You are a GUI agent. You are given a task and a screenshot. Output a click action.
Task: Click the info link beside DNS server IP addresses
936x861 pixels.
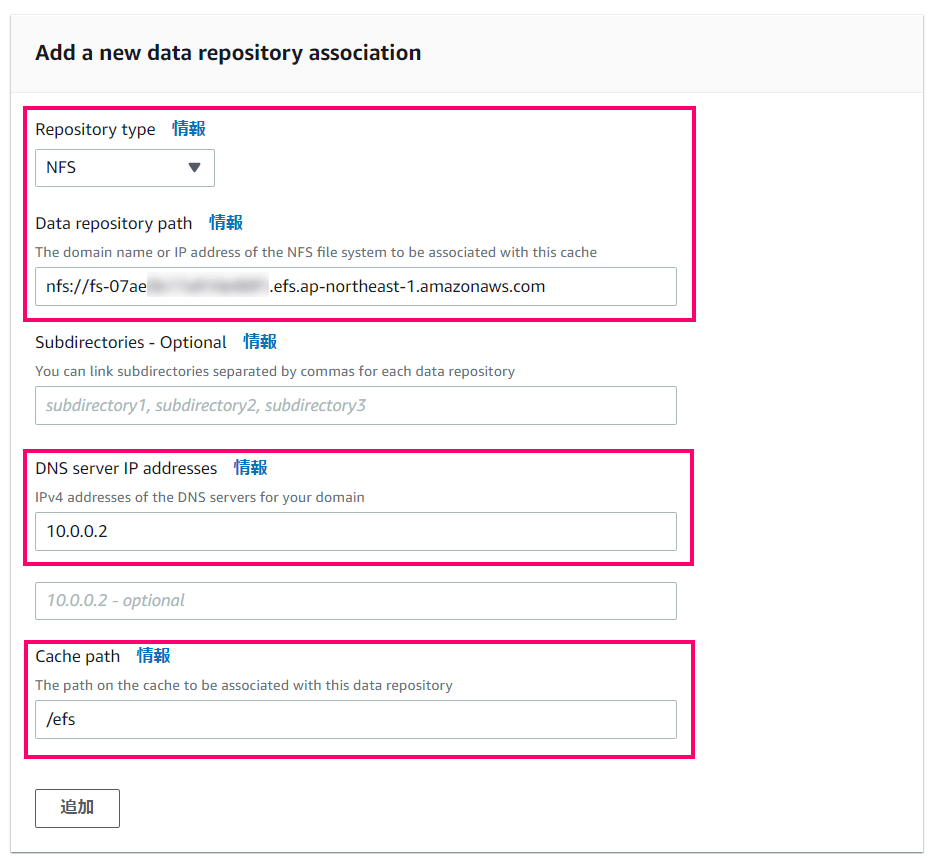coord(250,468)
